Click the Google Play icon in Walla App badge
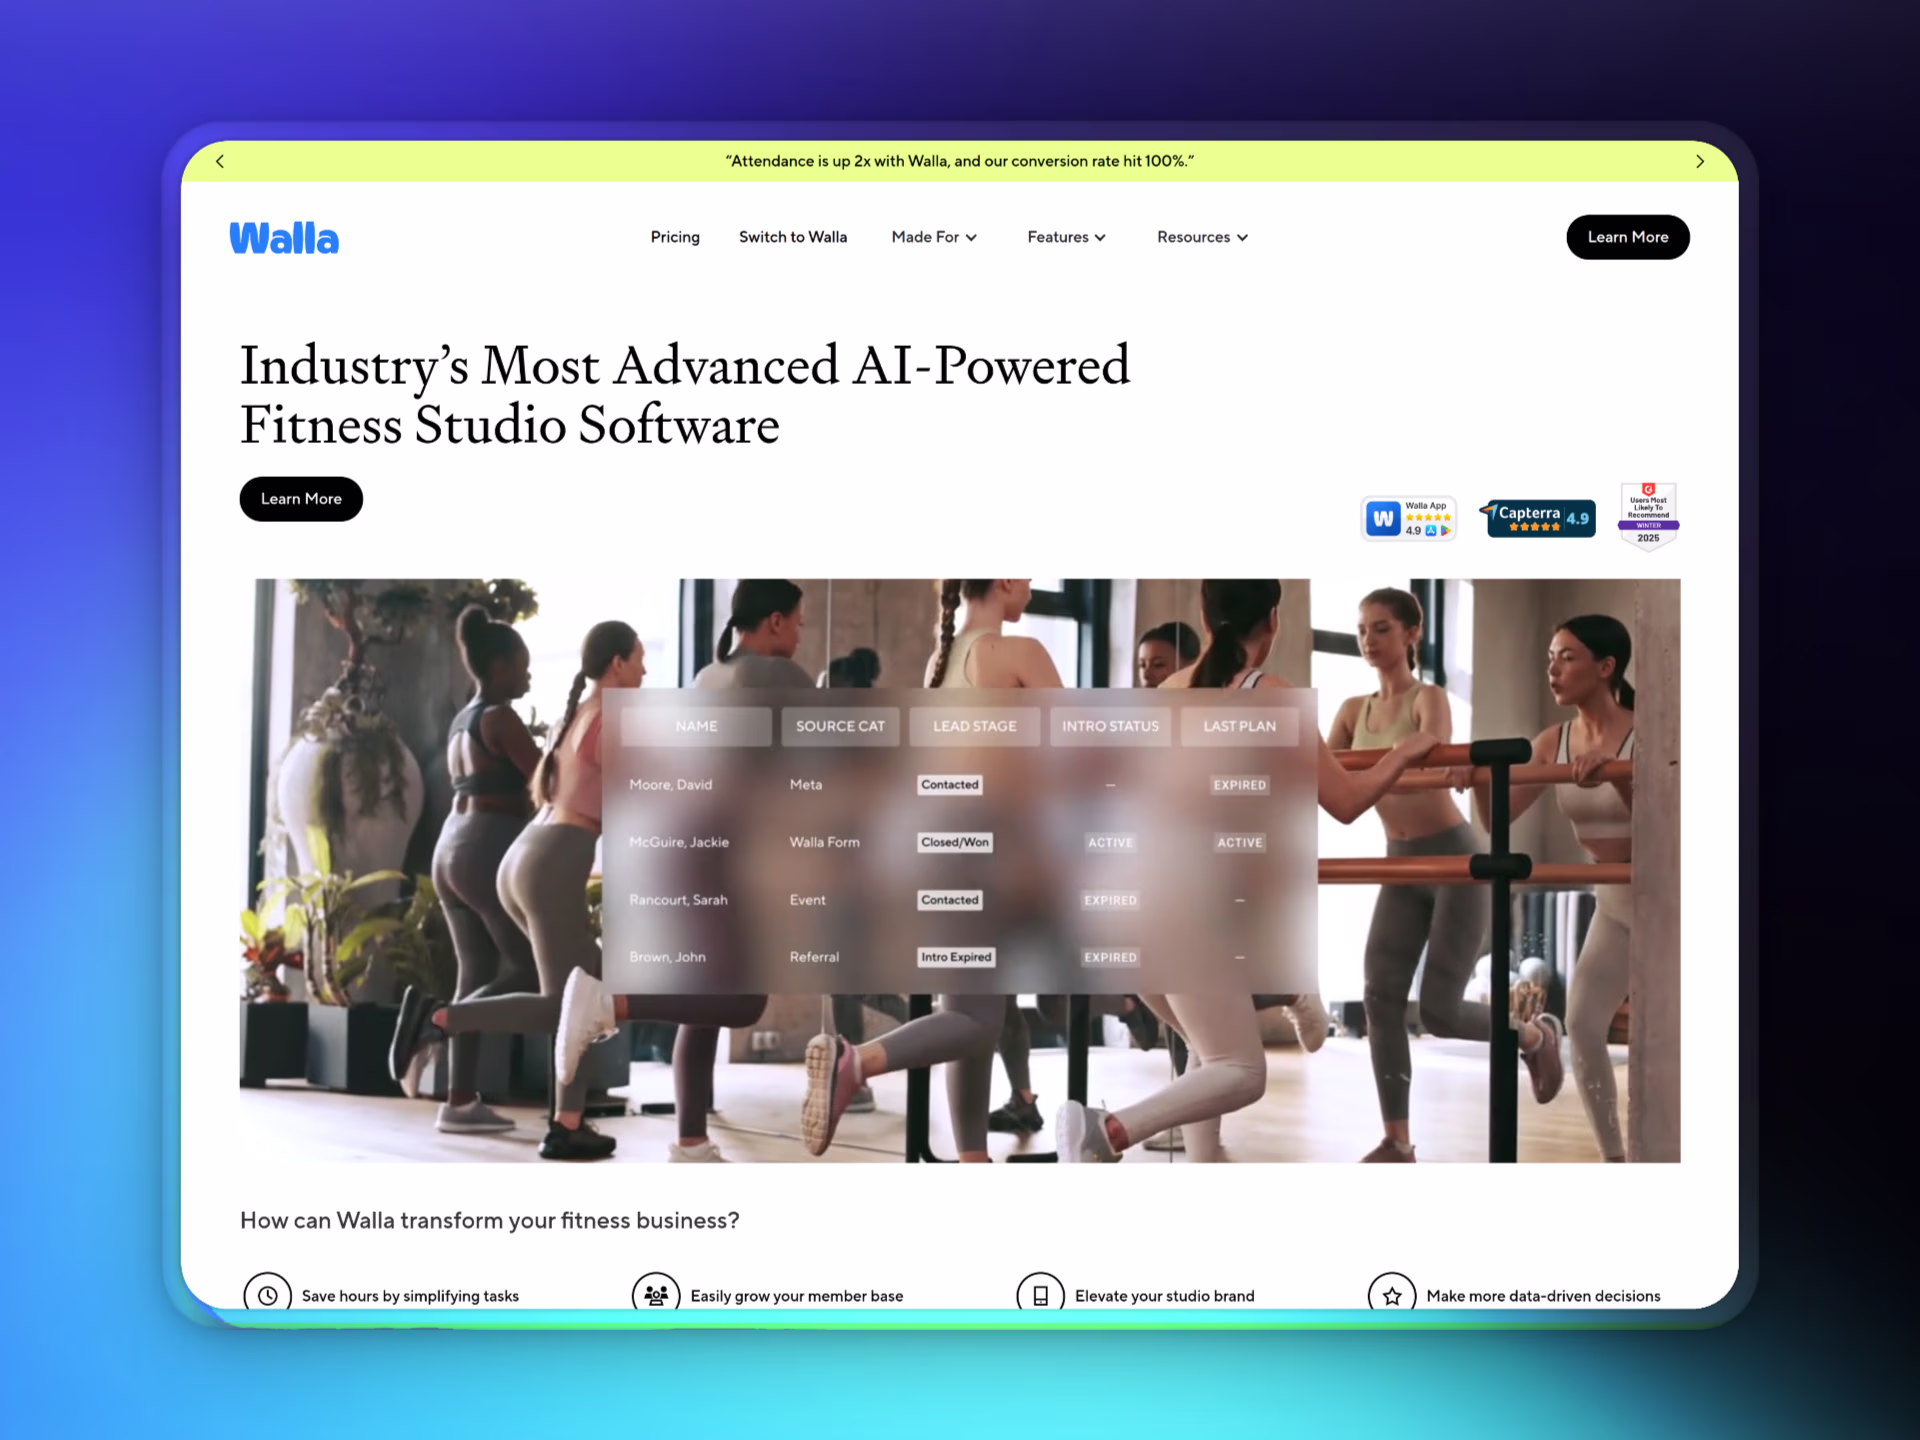The height and width of the screenshot is (1440, 1920). tap(1444, 531)
